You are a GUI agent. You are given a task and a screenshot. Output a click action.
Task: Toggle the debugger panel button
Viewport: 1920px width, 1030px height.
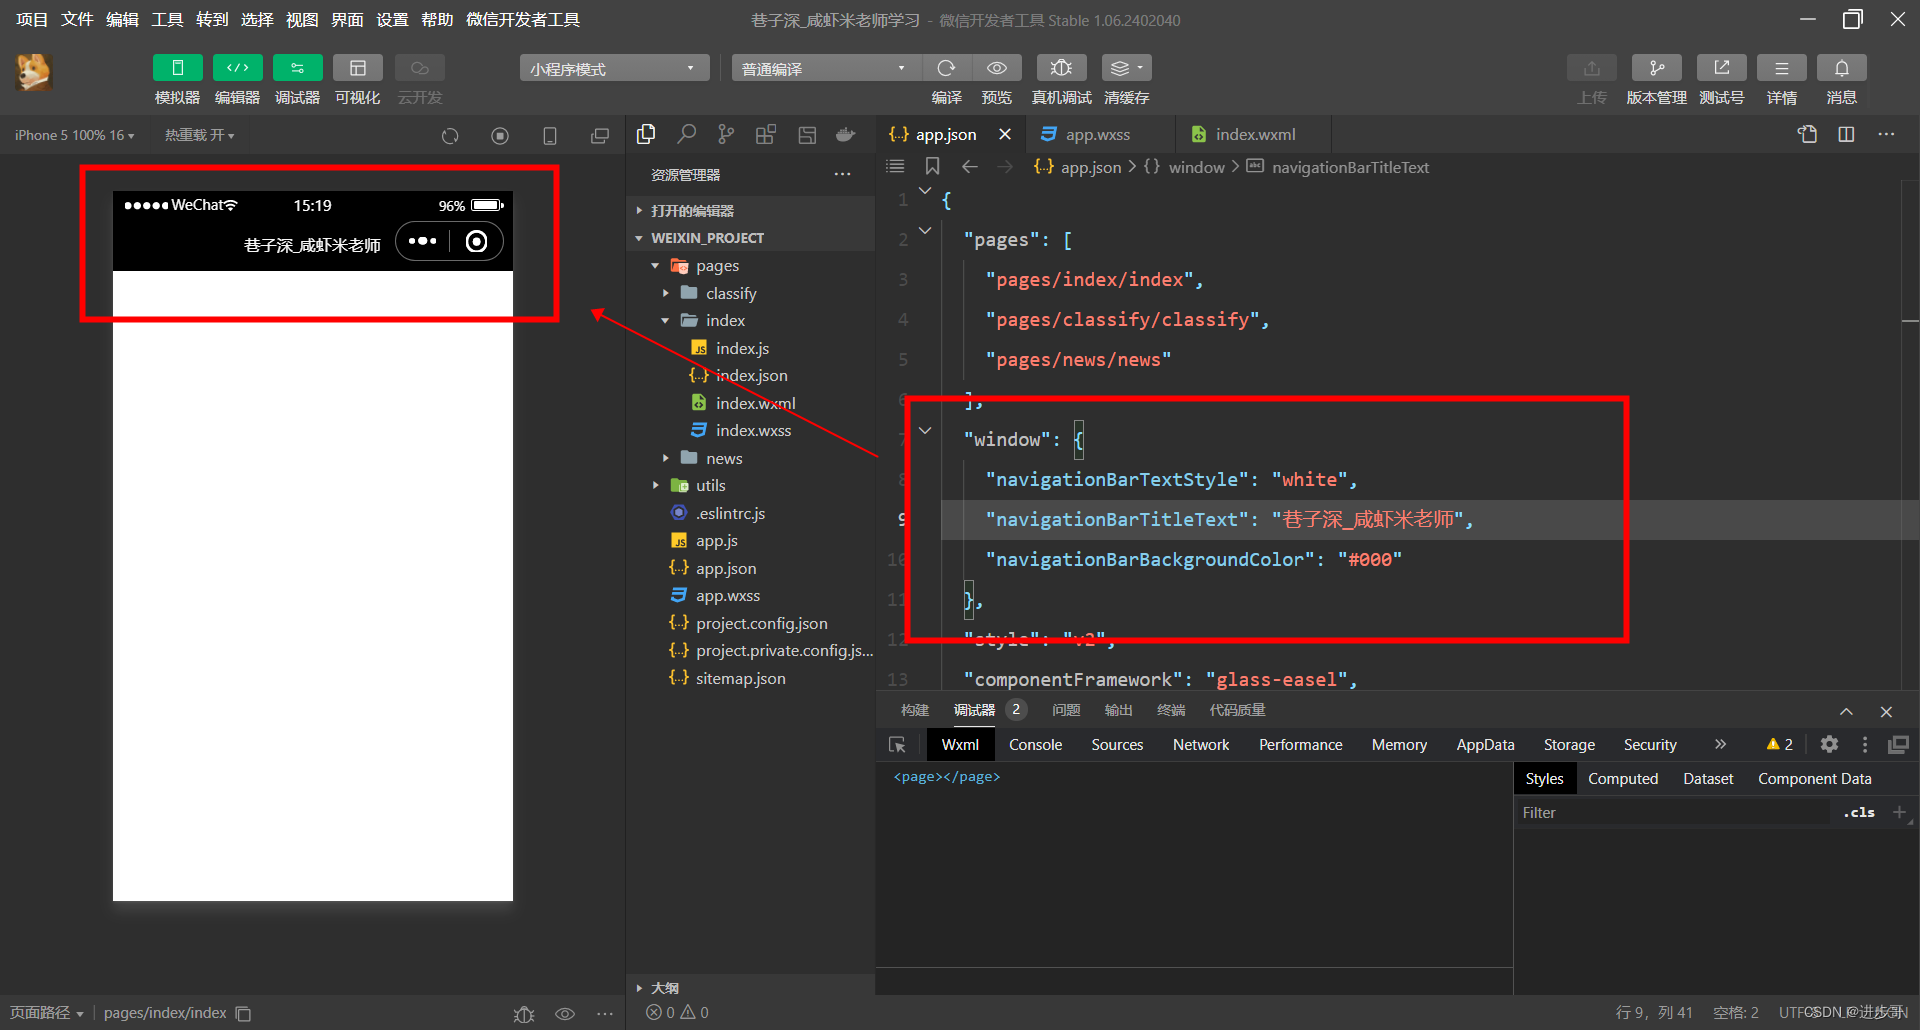(x=297, y=68)
